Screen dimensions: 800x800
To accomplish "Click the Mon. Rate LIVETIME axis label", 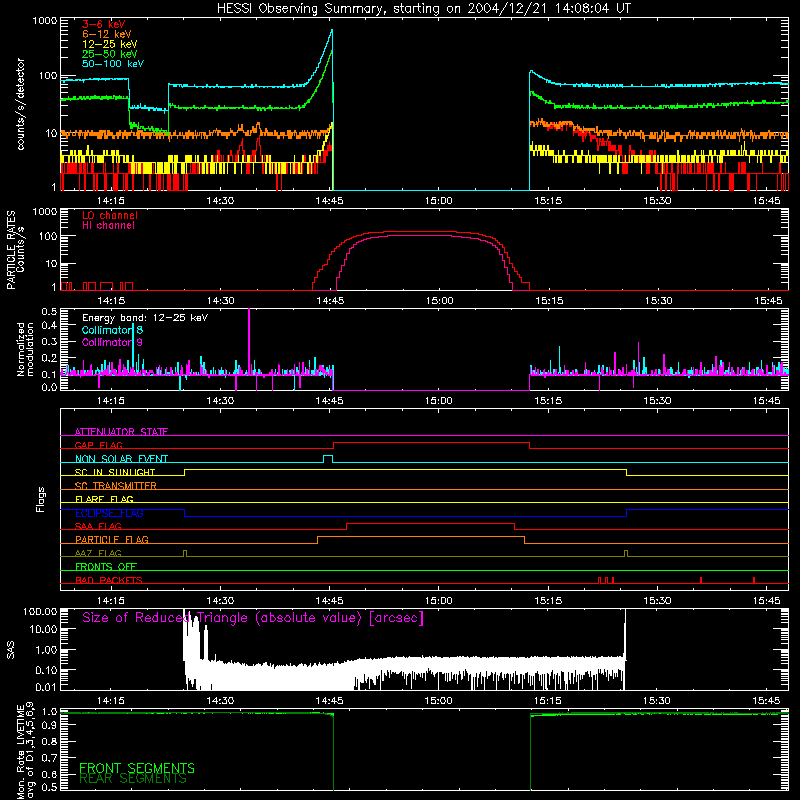I will click(21, 752).
